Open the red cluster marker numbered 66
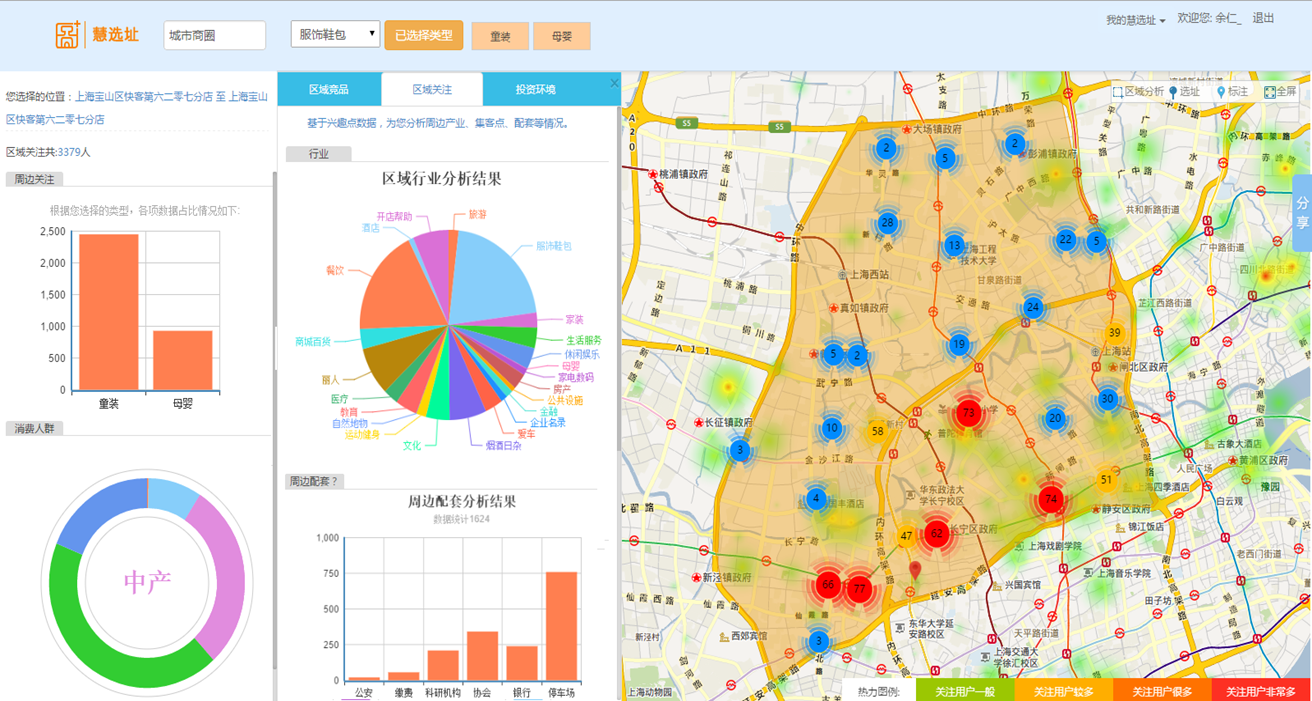This screenshot has width=1312, height=701. pos(827,584)
